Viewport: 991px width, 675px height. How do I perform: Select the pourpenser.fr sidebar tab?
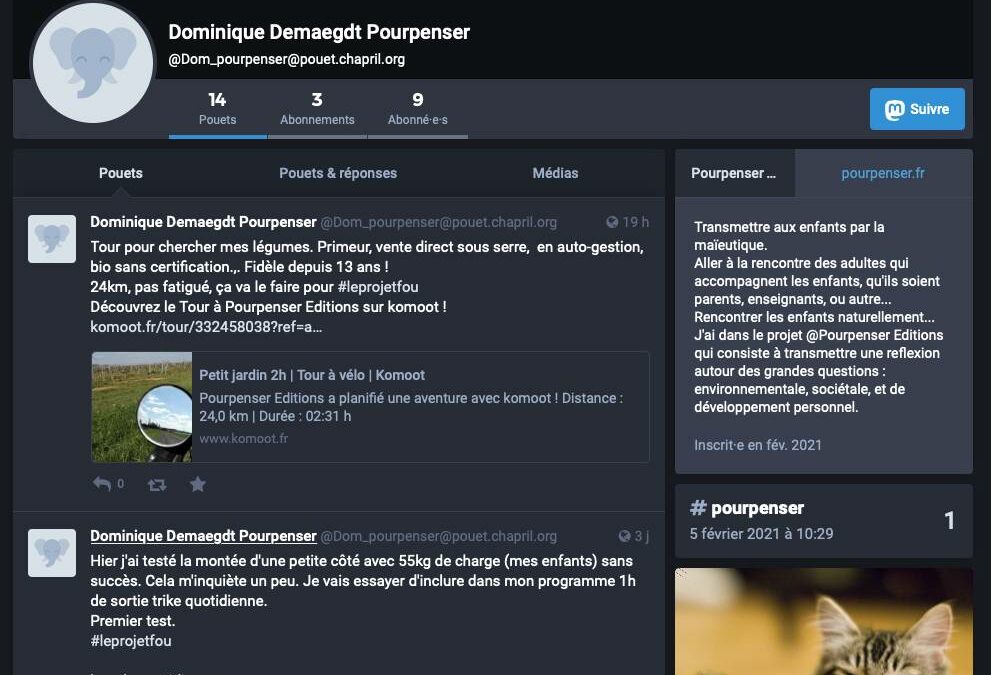(x=882, y=173)
